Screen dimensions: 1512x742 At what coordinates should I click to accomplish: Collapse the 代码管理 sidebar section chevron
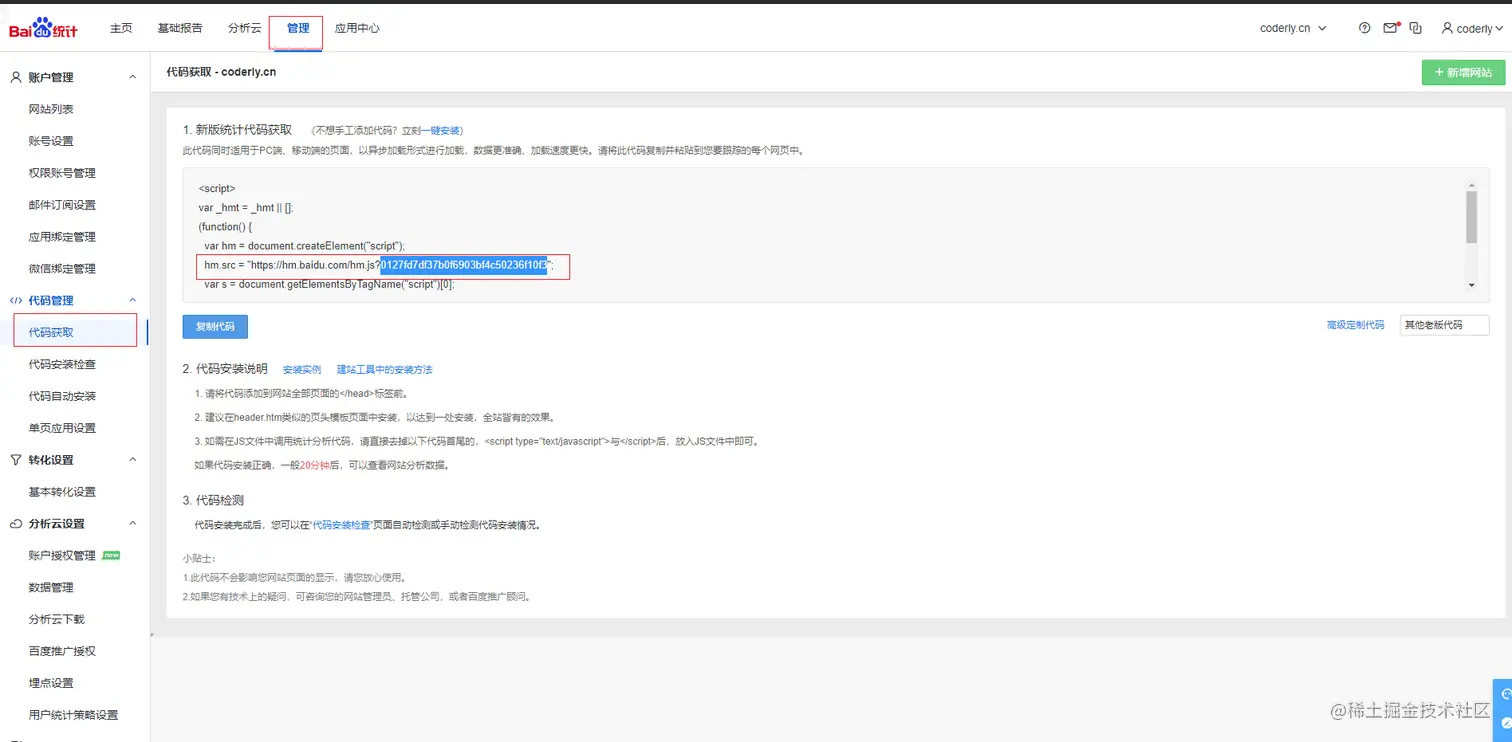point(133,300)
